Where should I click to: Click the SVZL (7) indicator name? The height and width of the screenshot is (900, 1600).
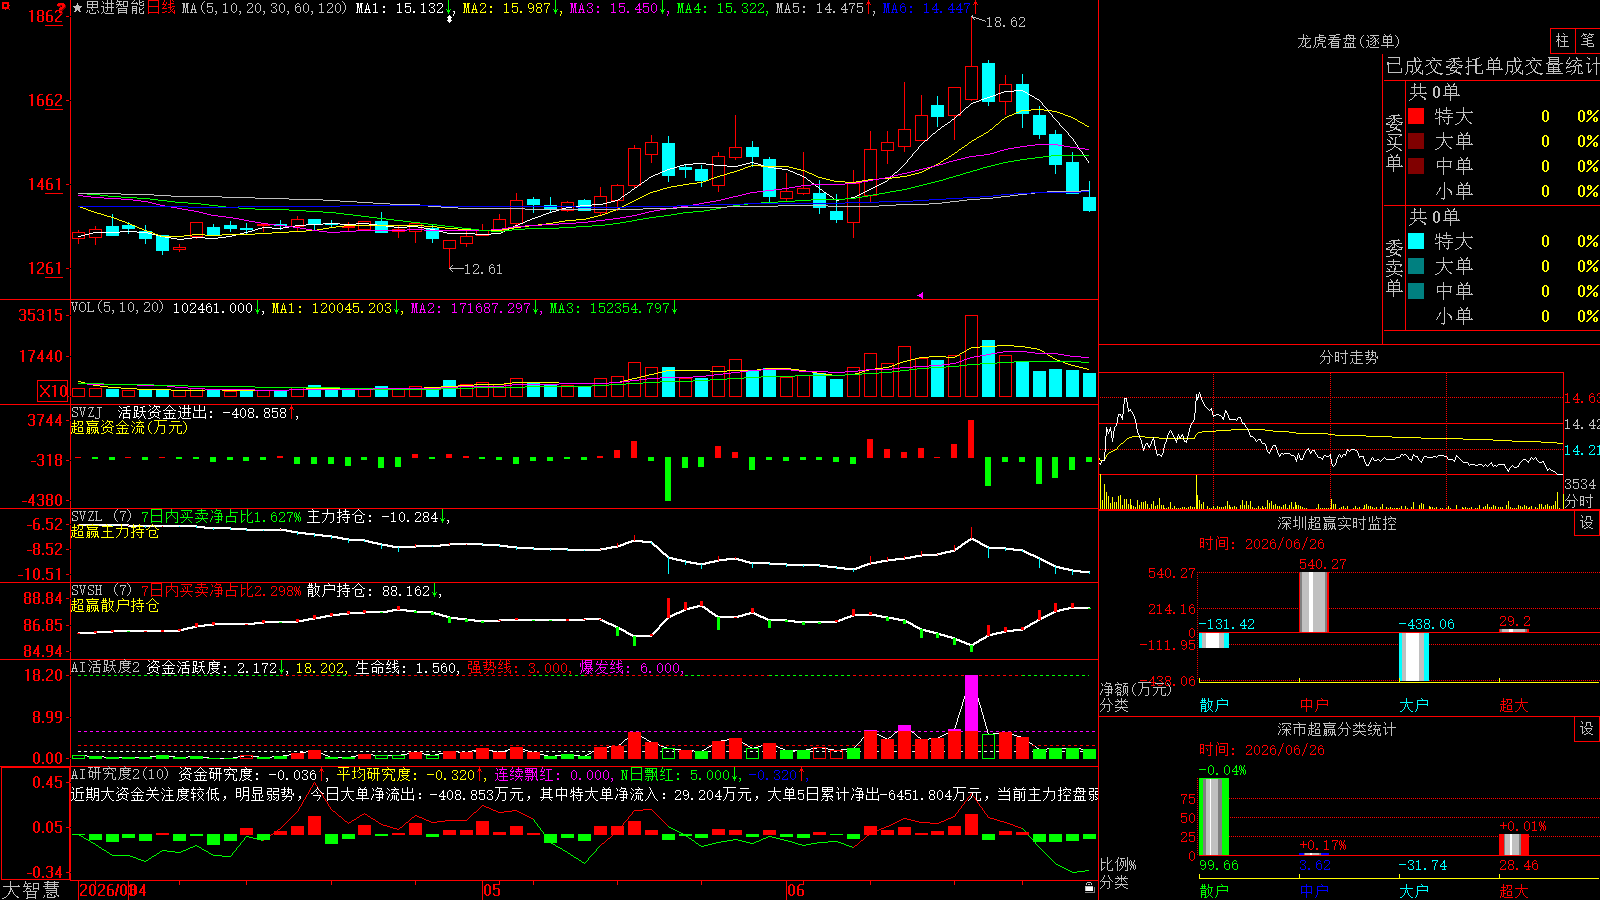coord(101,516)
